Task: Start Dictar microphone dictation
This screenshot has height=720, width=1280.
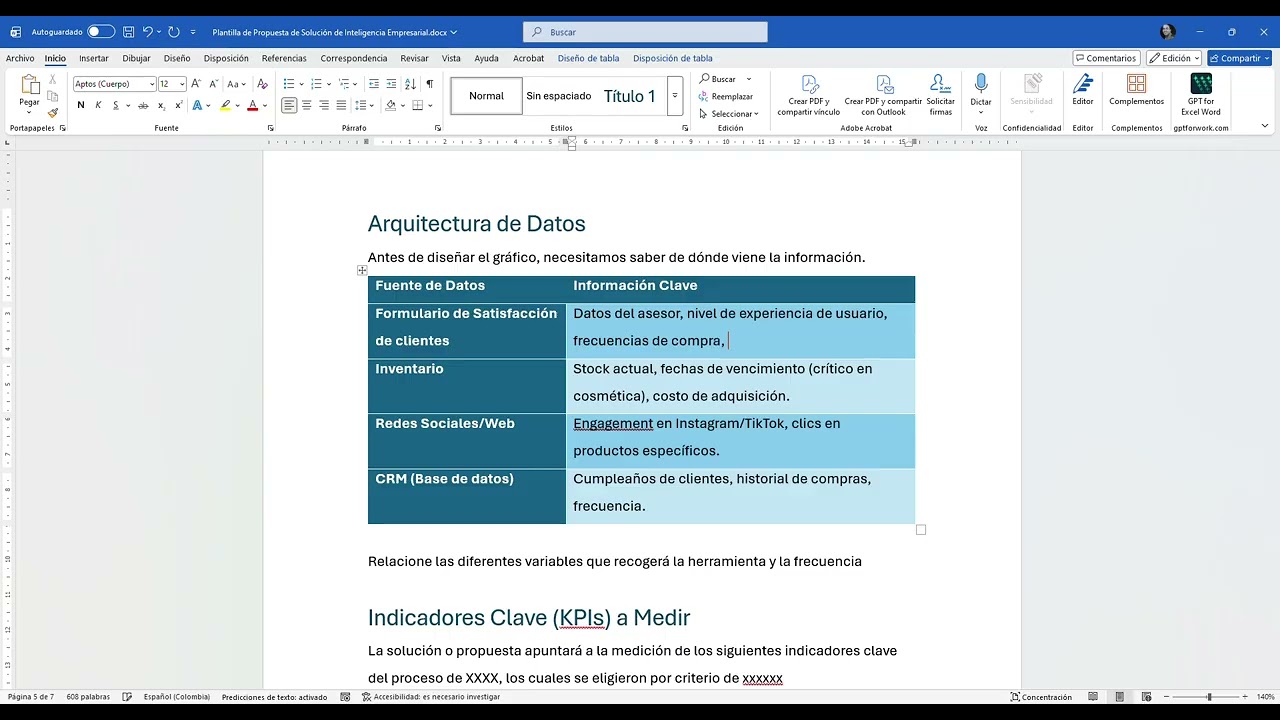Action: 981,90
